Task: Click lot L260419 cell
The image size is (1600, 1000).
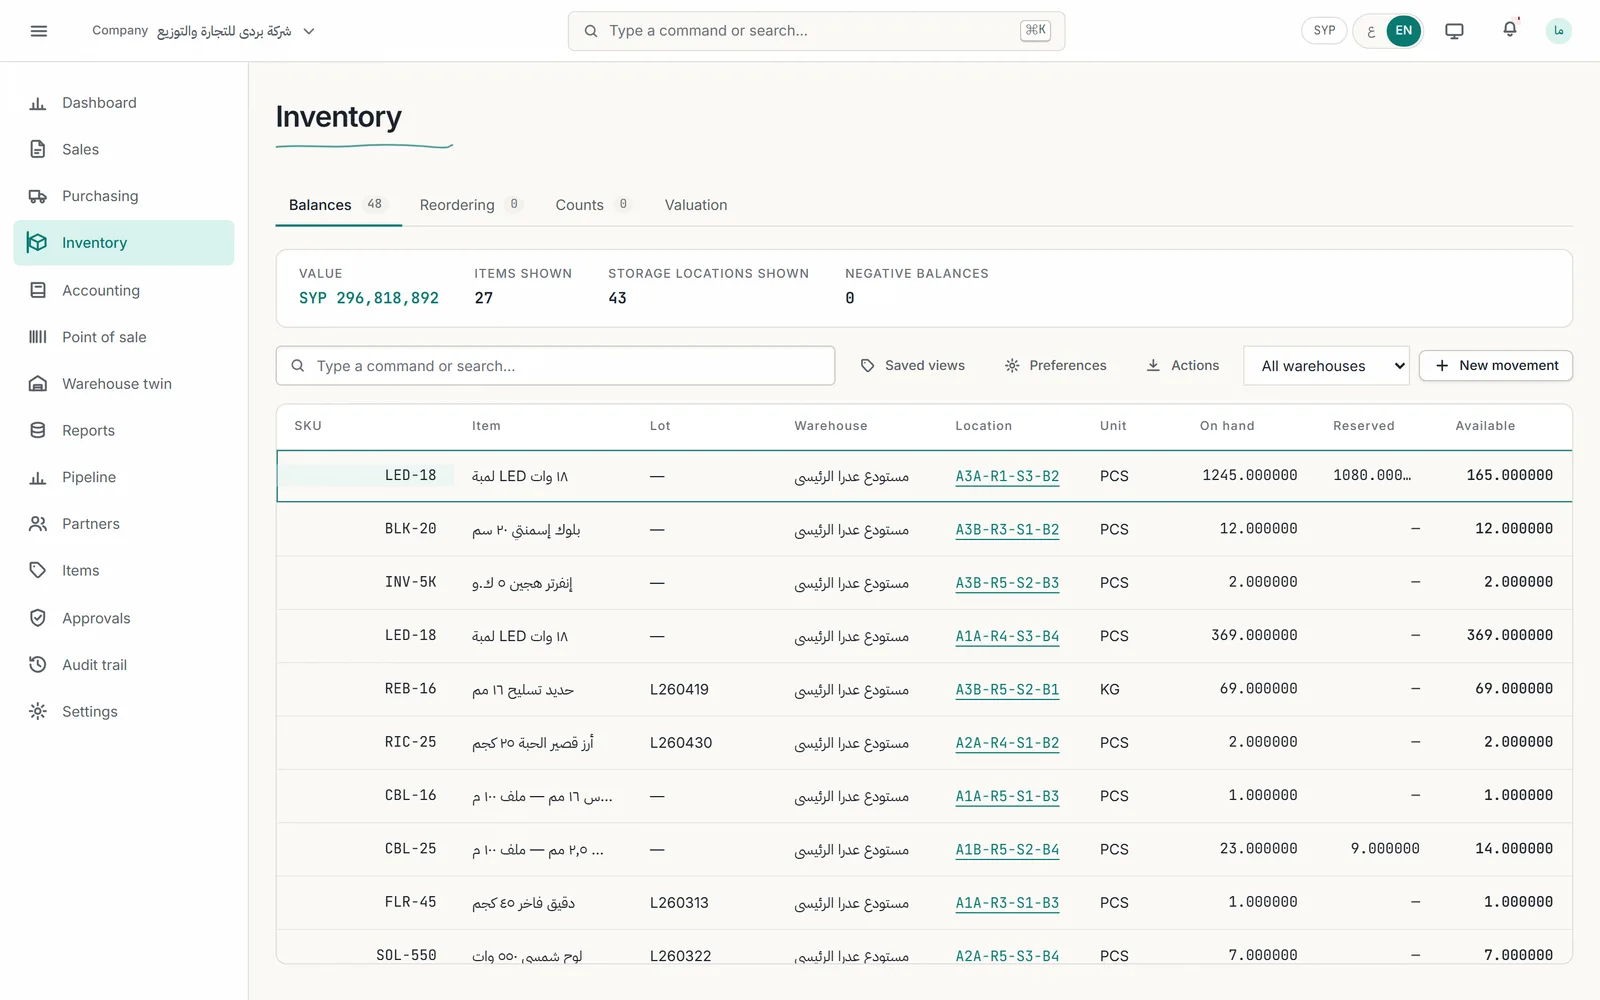Action: click(679, 689)
